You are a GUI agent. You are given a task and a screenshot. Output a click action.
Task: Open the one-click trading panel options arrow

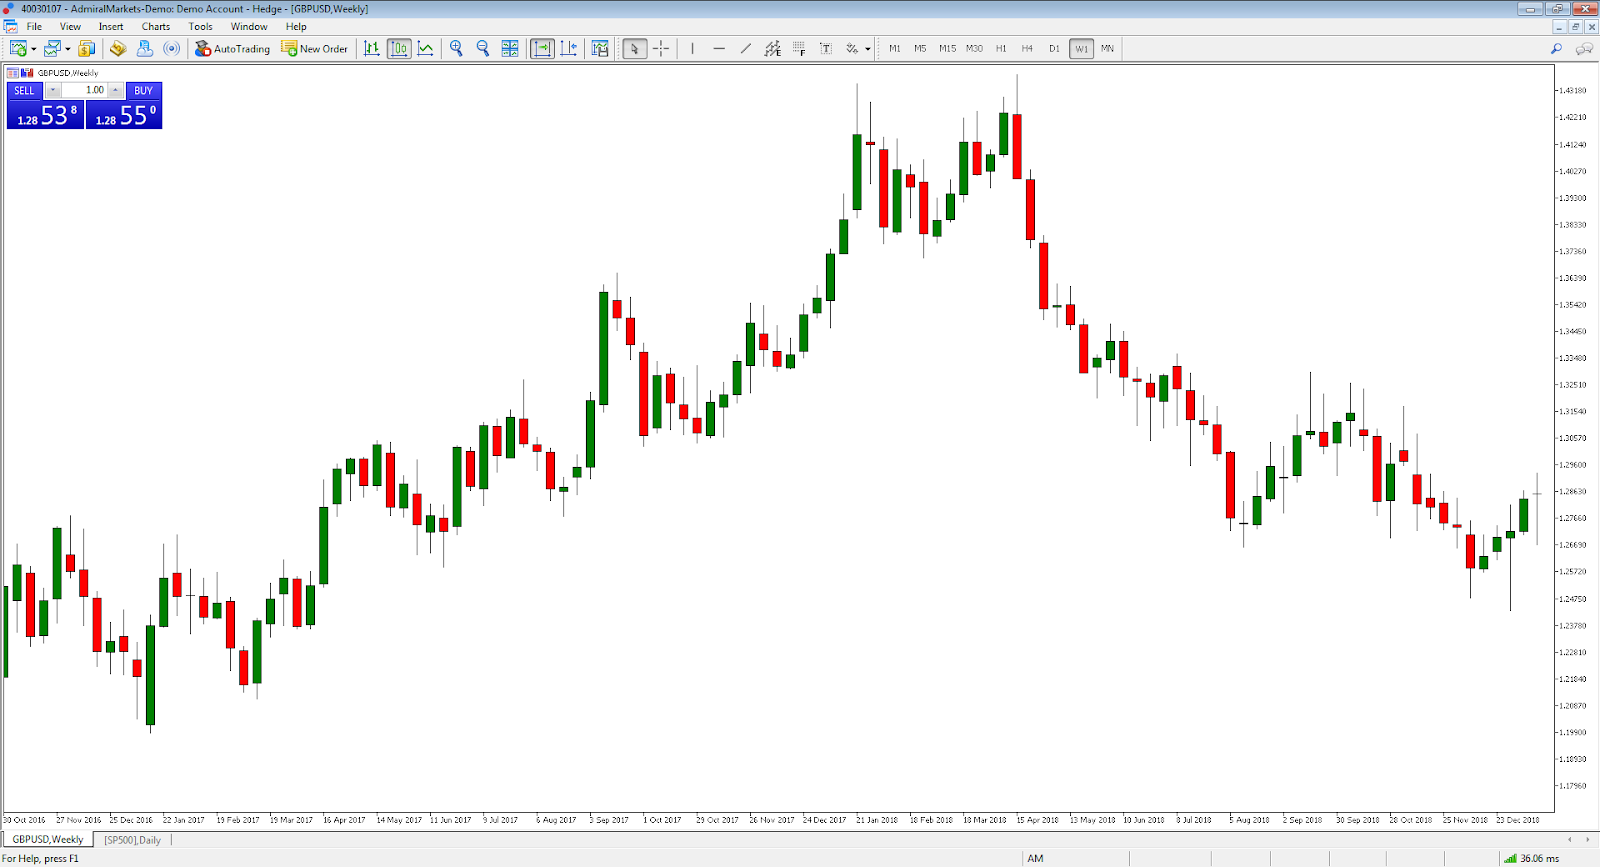(53, 90)
